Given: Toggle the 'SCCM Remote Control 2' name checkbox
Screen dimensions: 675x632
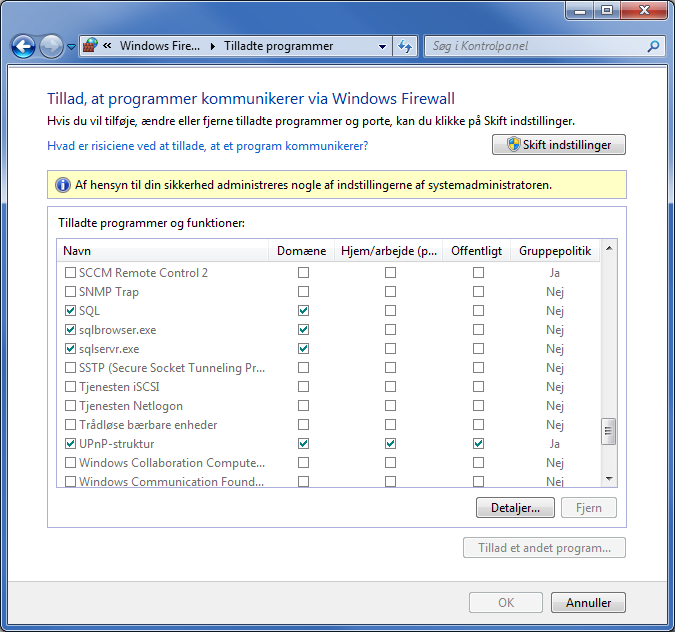Looking at the screenshot, I should (x=70, y=273).
